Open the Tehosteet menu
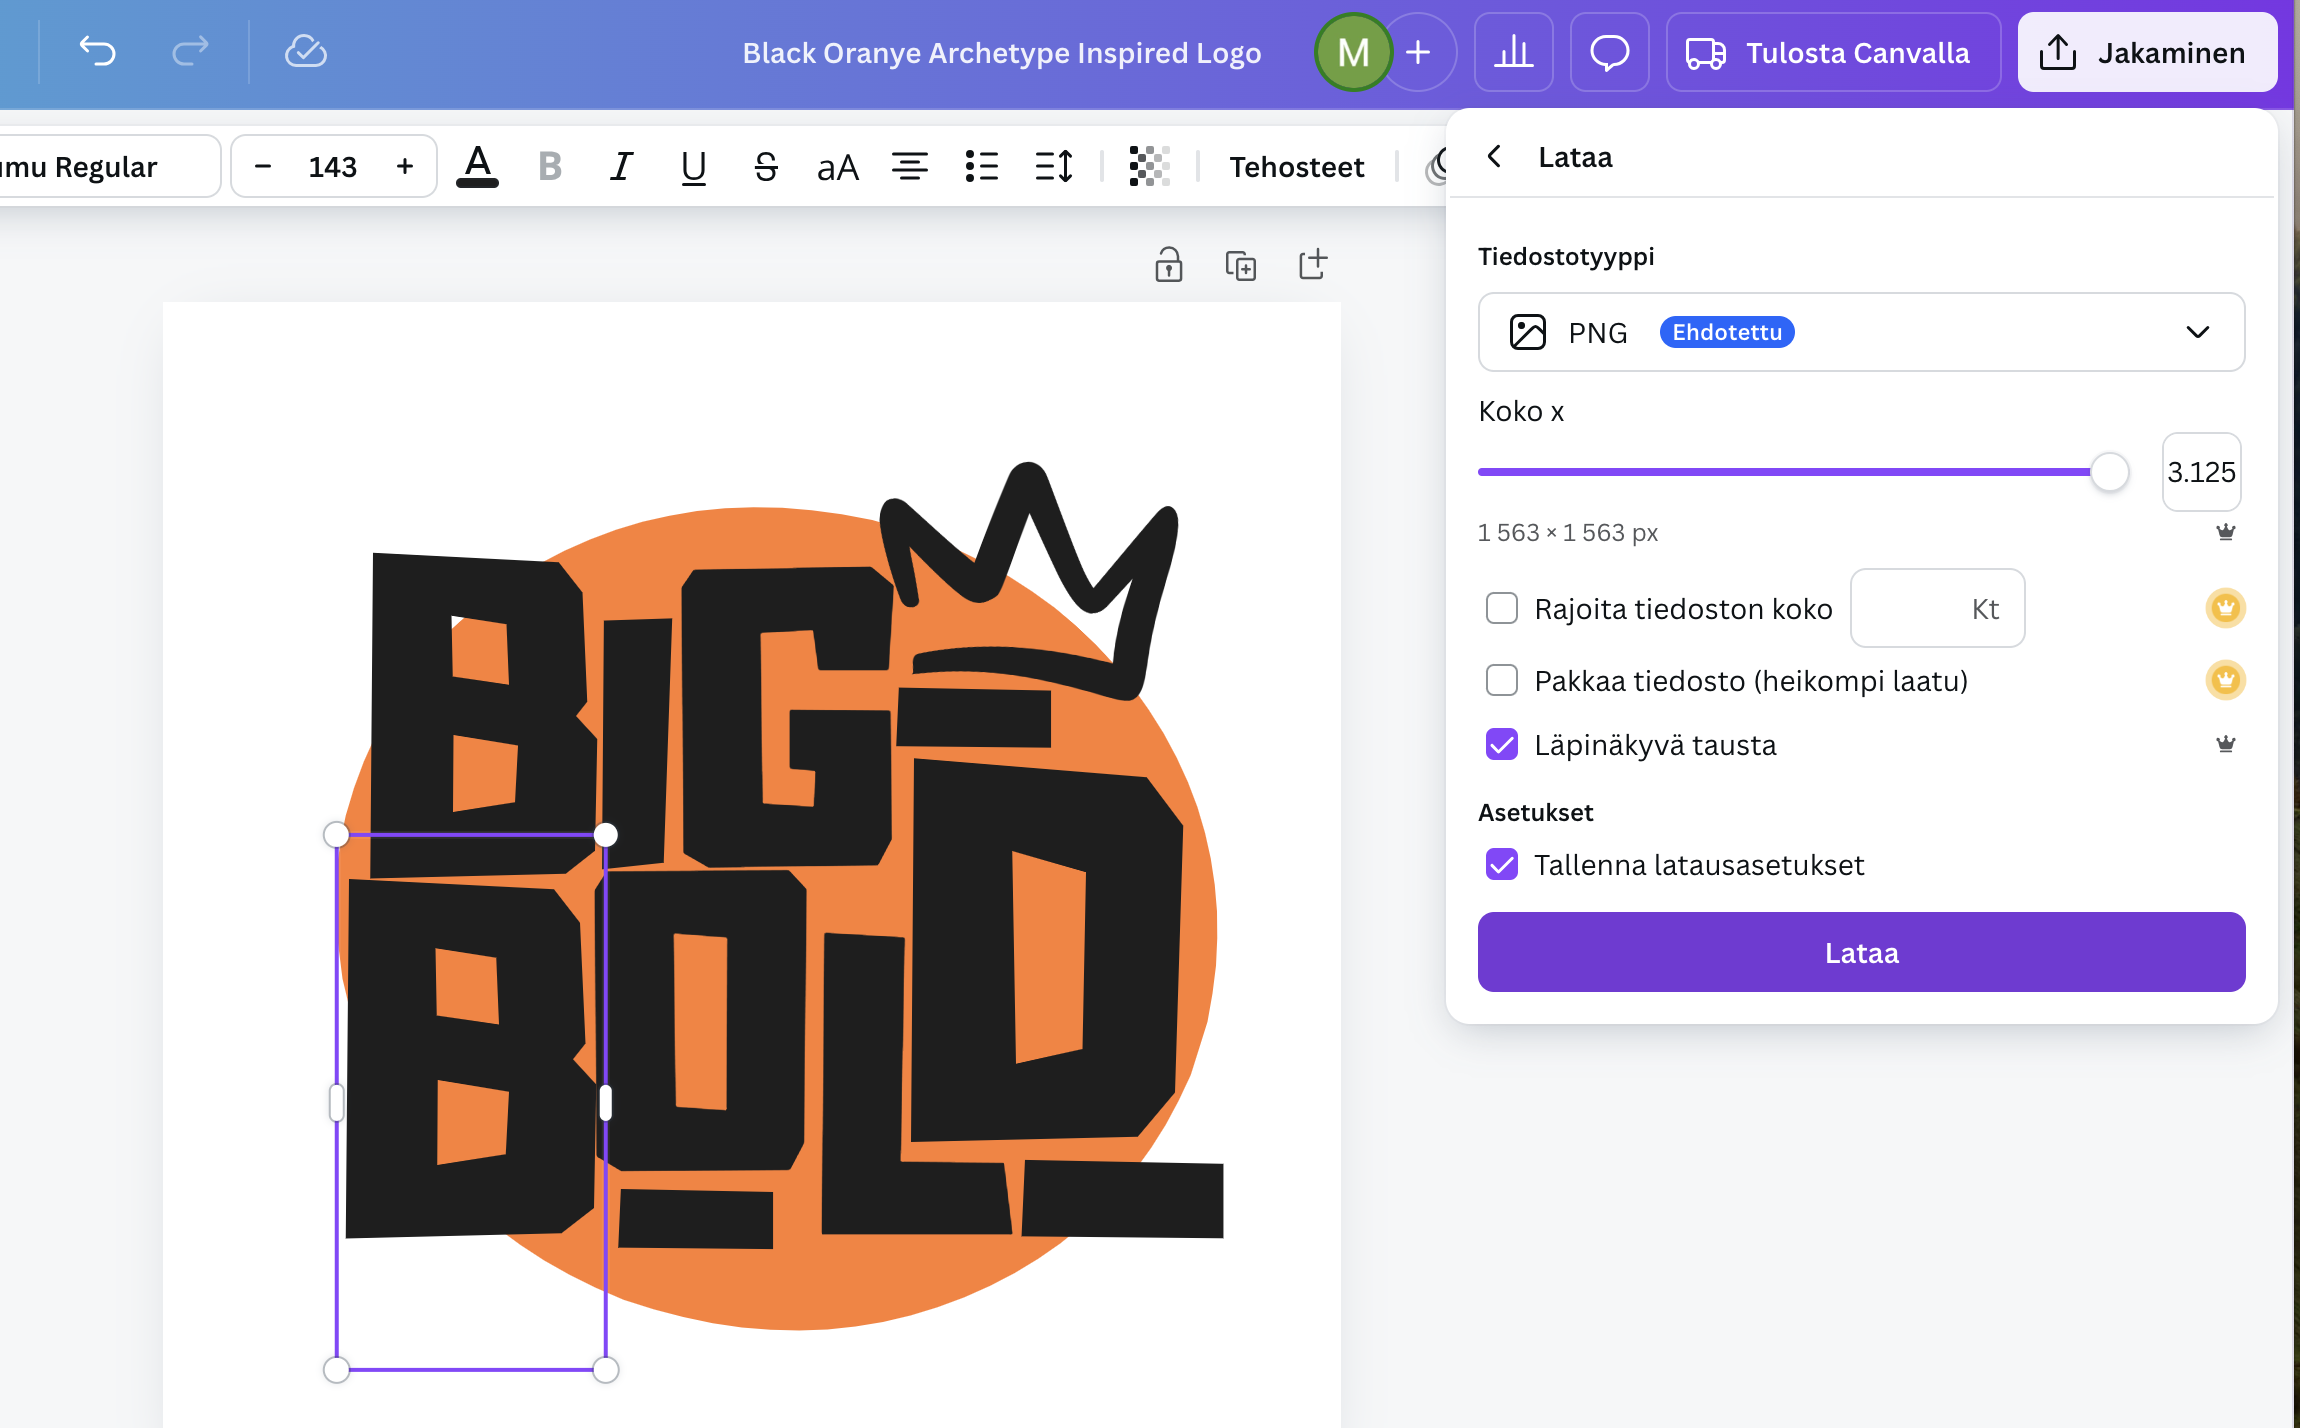This screenshot has height=1428, width=2300. [x=1296, y=166]
